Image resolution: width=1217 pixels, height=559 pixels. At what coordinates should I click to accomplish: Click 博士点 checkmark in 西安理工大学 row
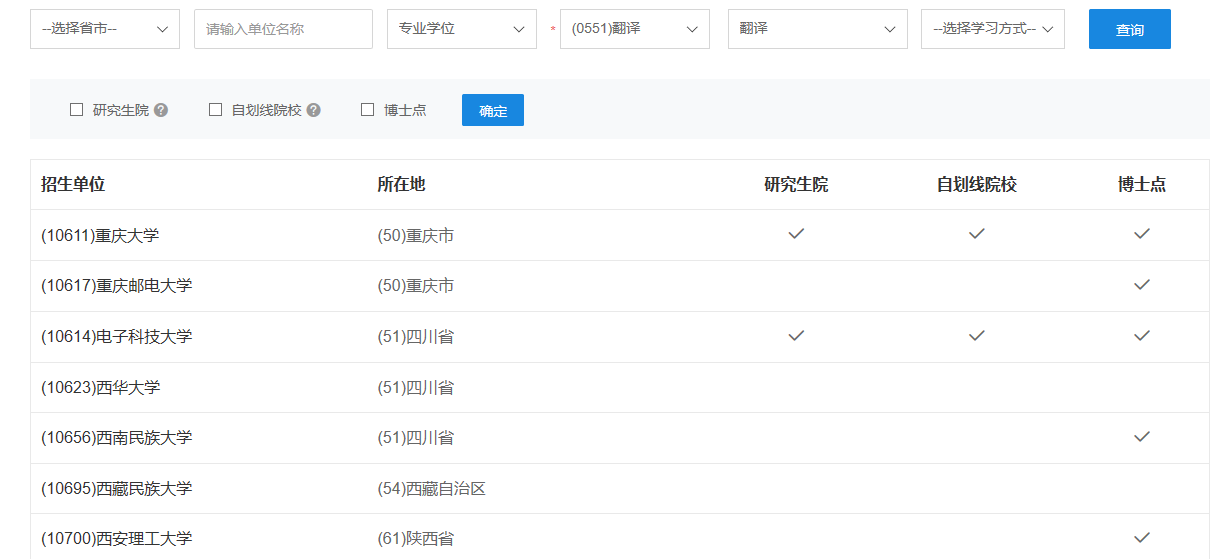[1142, 537]
